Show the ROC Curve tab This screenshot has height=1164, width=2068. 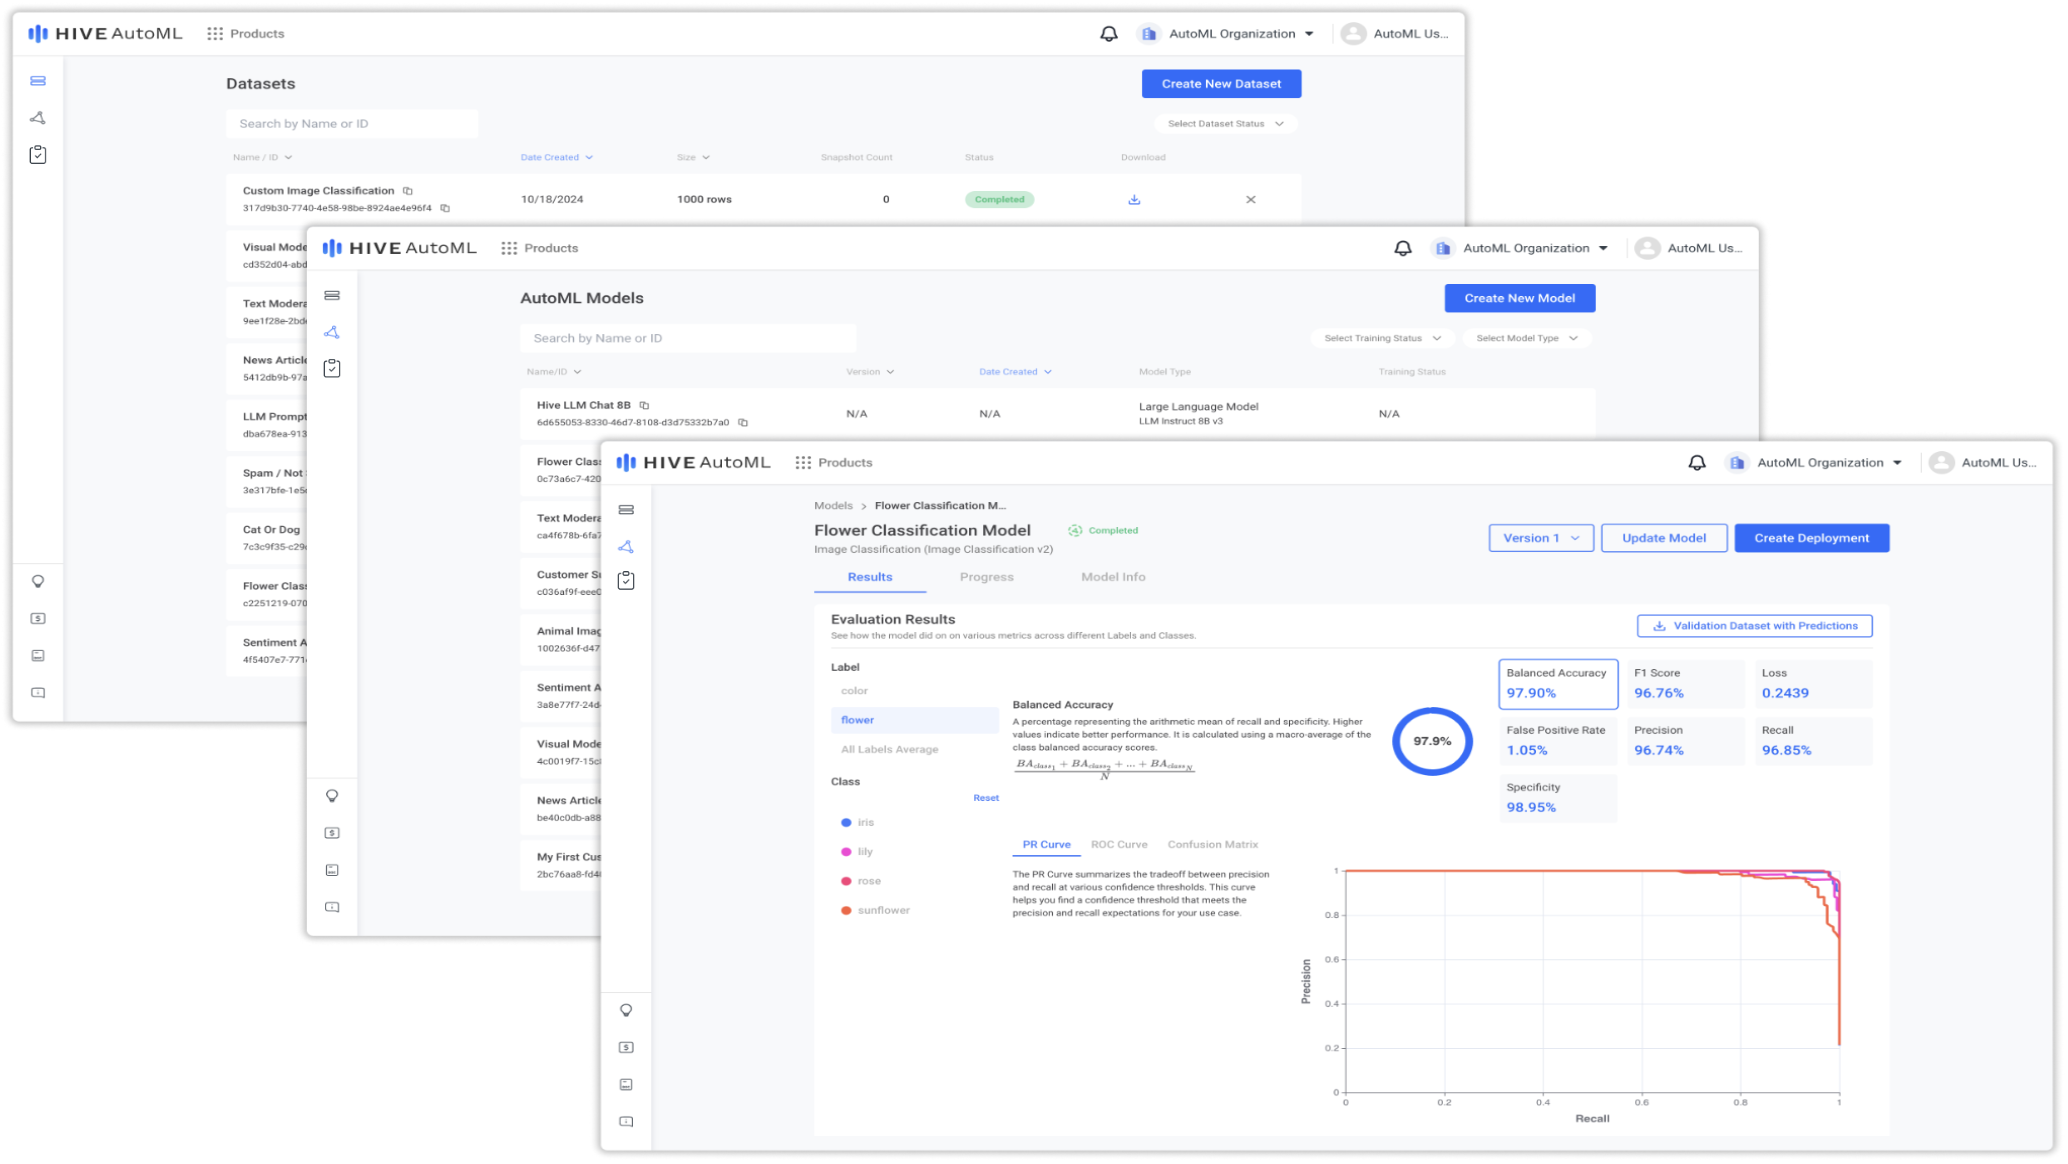pos(1119,845)
